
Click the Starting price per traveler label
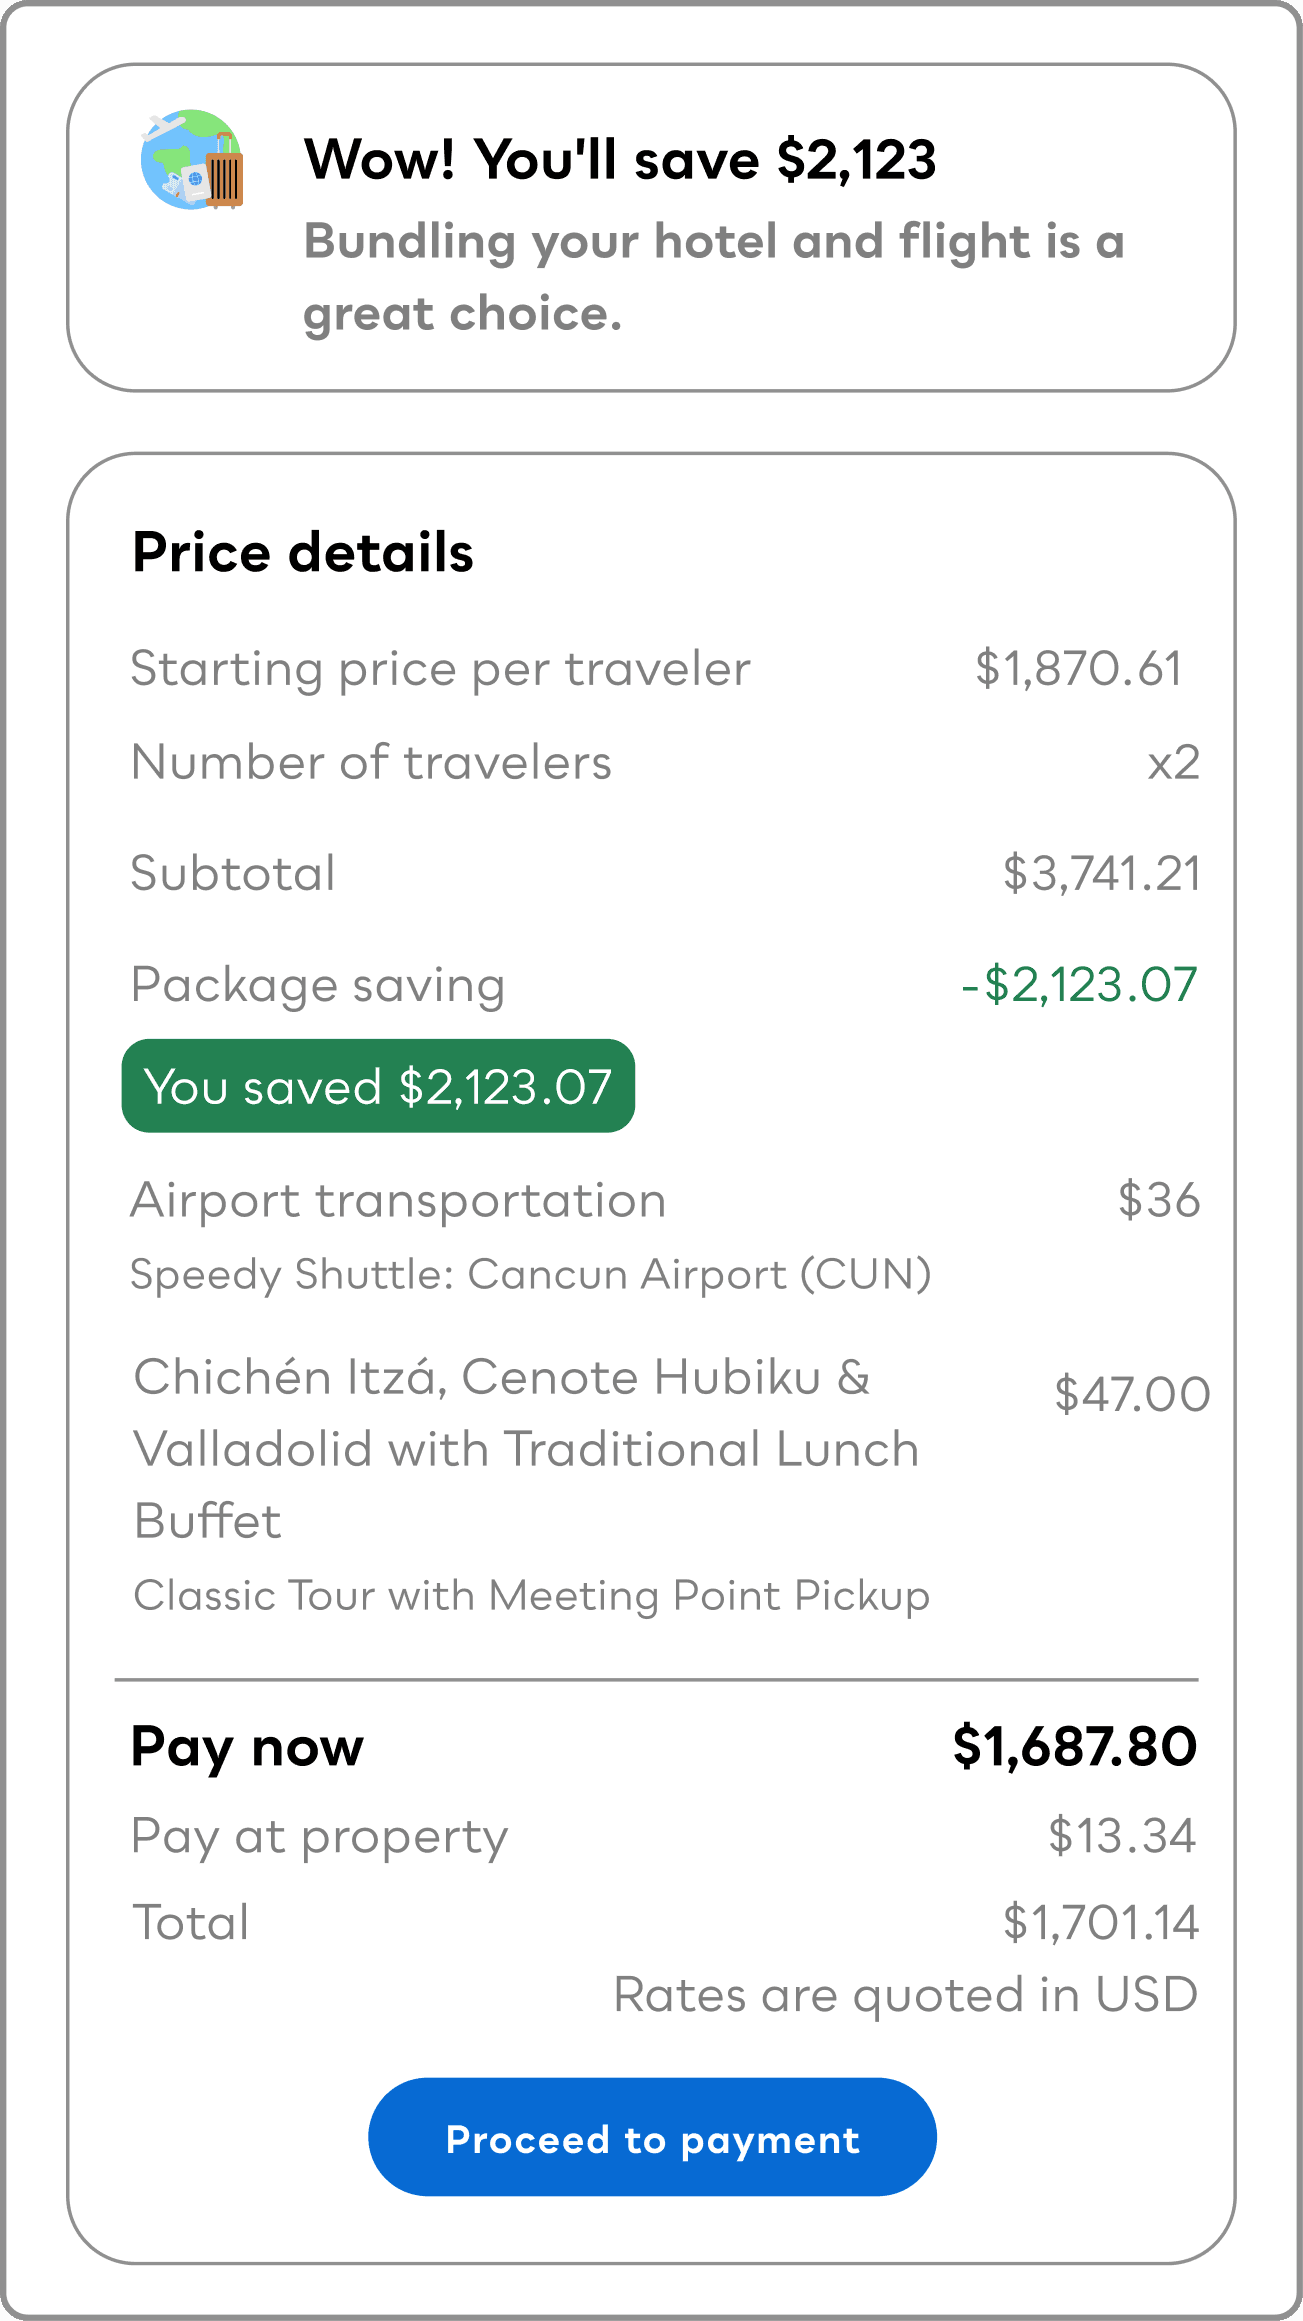click(440, 669)
